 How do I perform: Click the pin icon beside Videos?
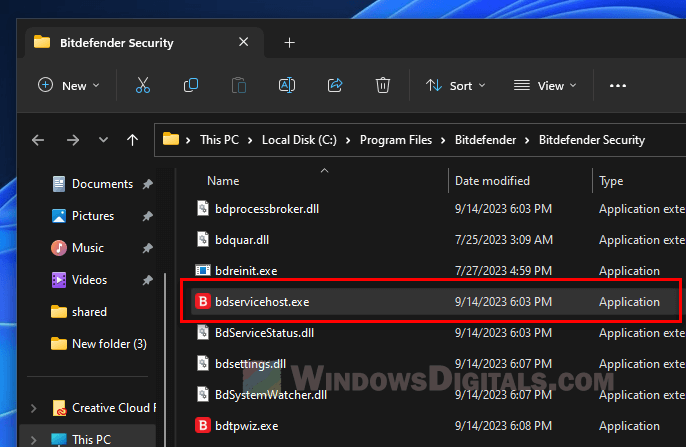tap(147, 280)
